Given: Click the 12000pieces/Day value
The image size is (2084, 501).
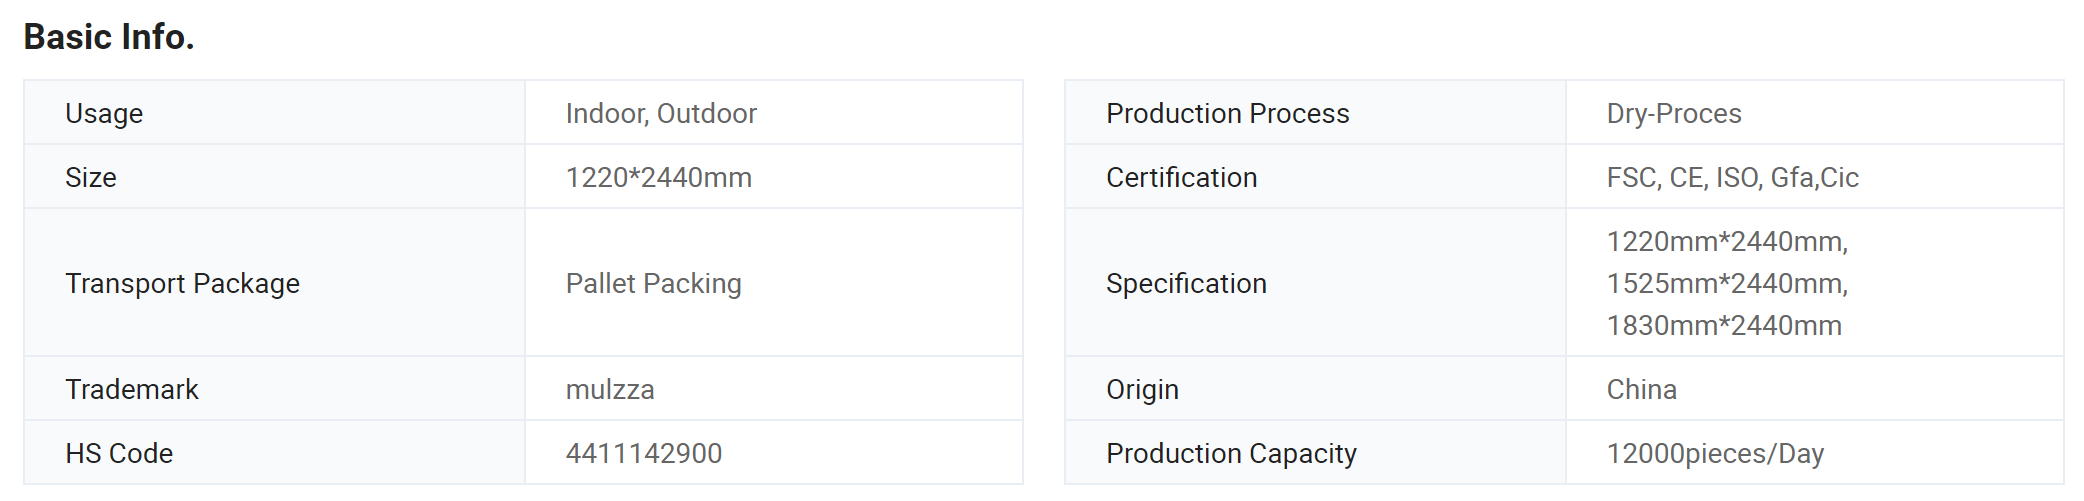Looking at the screenshot, I should click(x=1715, y=453).
